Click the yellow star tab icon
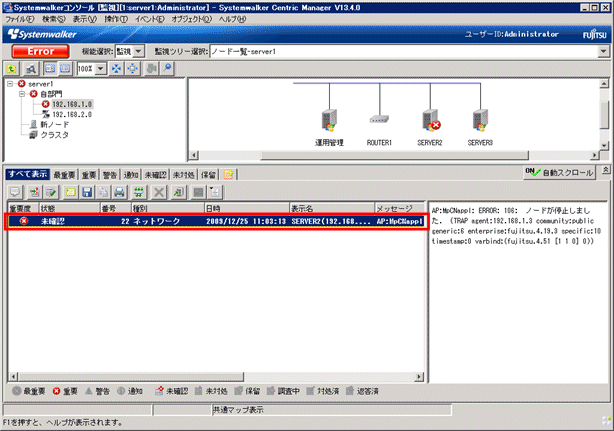Viewport: 614px width, 431px height. pos(229,175)
